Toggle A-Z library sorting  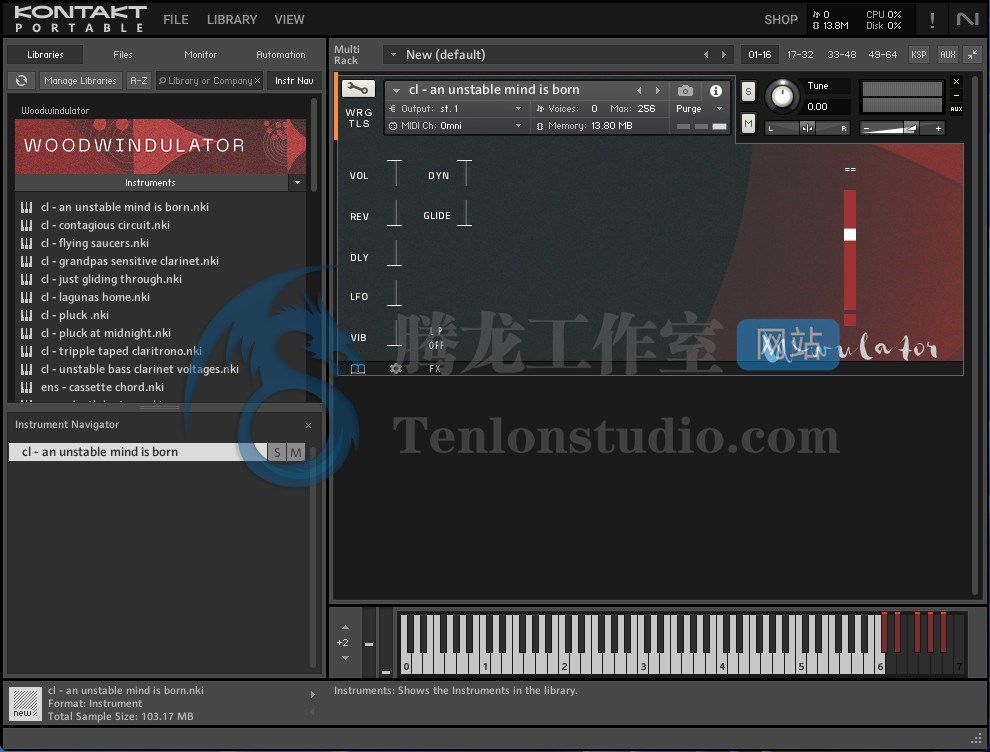(139, 81)
